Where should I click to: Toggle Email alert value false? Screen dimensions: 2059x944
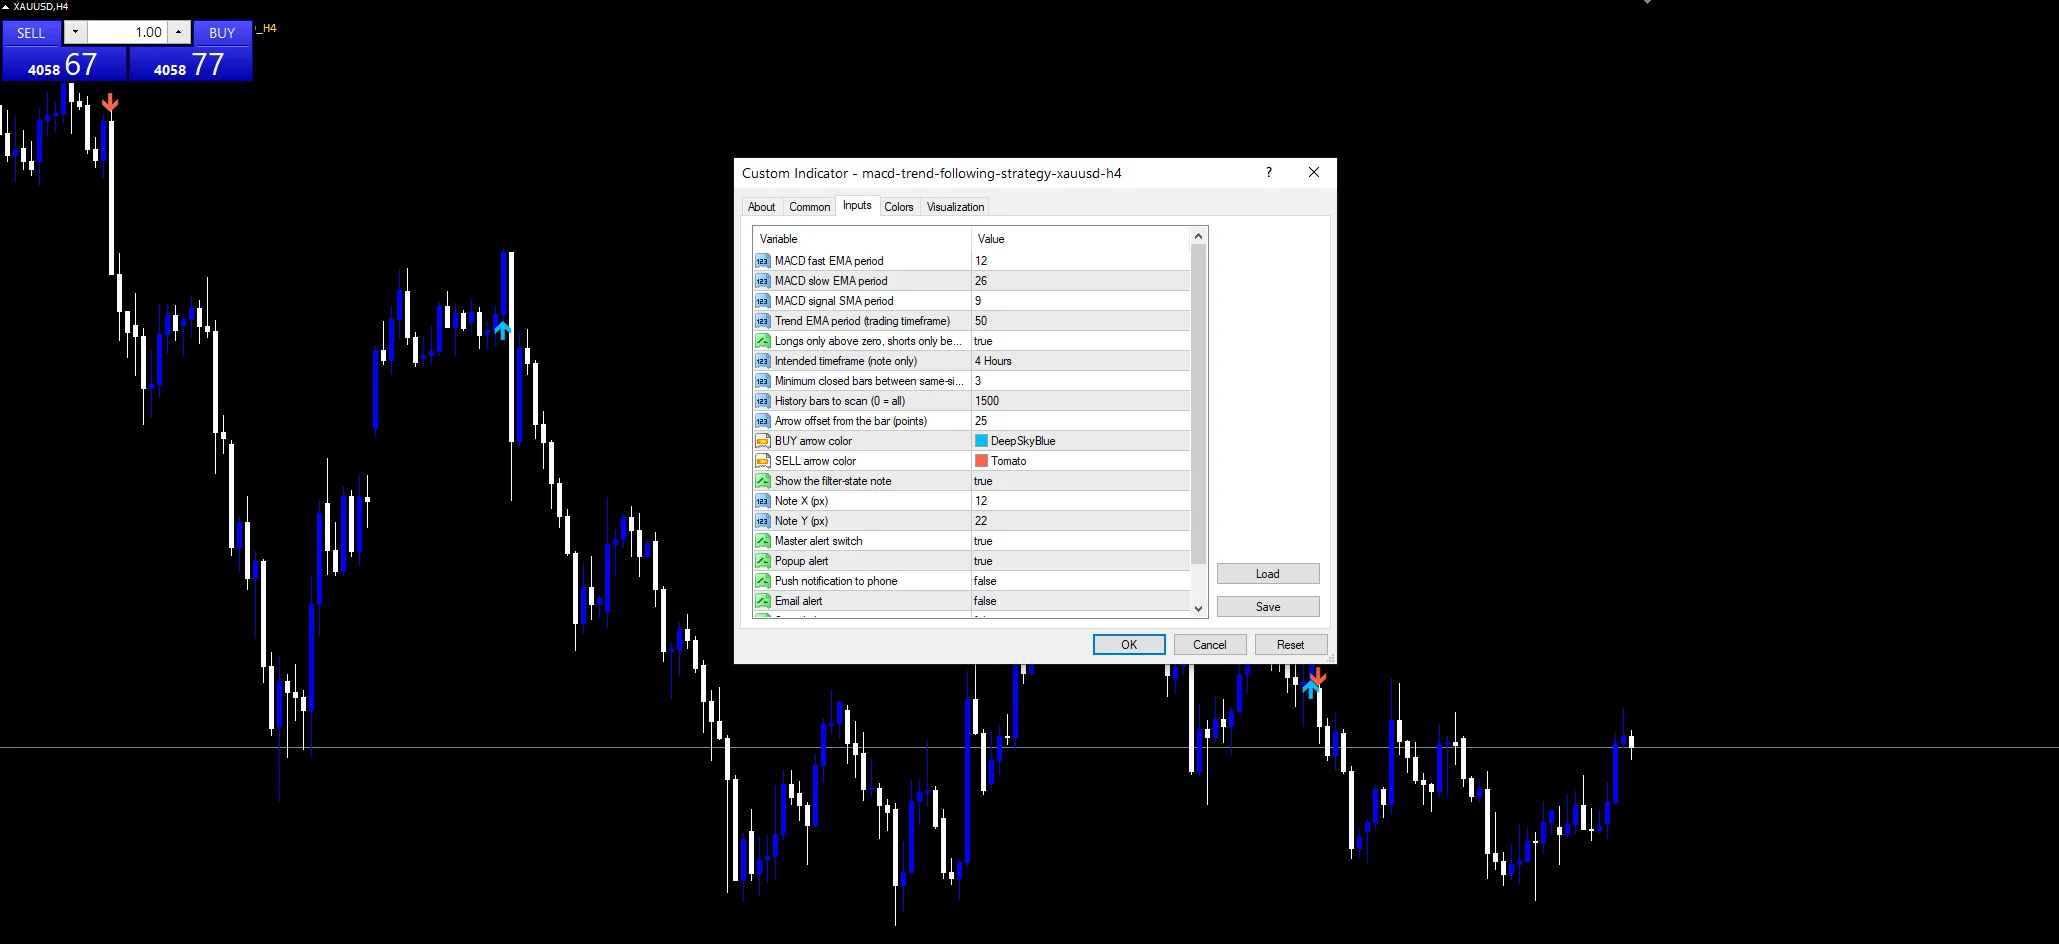(1081, 601)
